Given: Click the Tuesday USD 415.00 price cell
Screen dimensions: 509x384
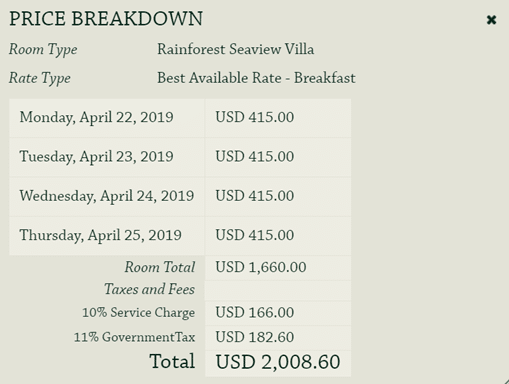Looking at the screenshot, I should point(278,157).
